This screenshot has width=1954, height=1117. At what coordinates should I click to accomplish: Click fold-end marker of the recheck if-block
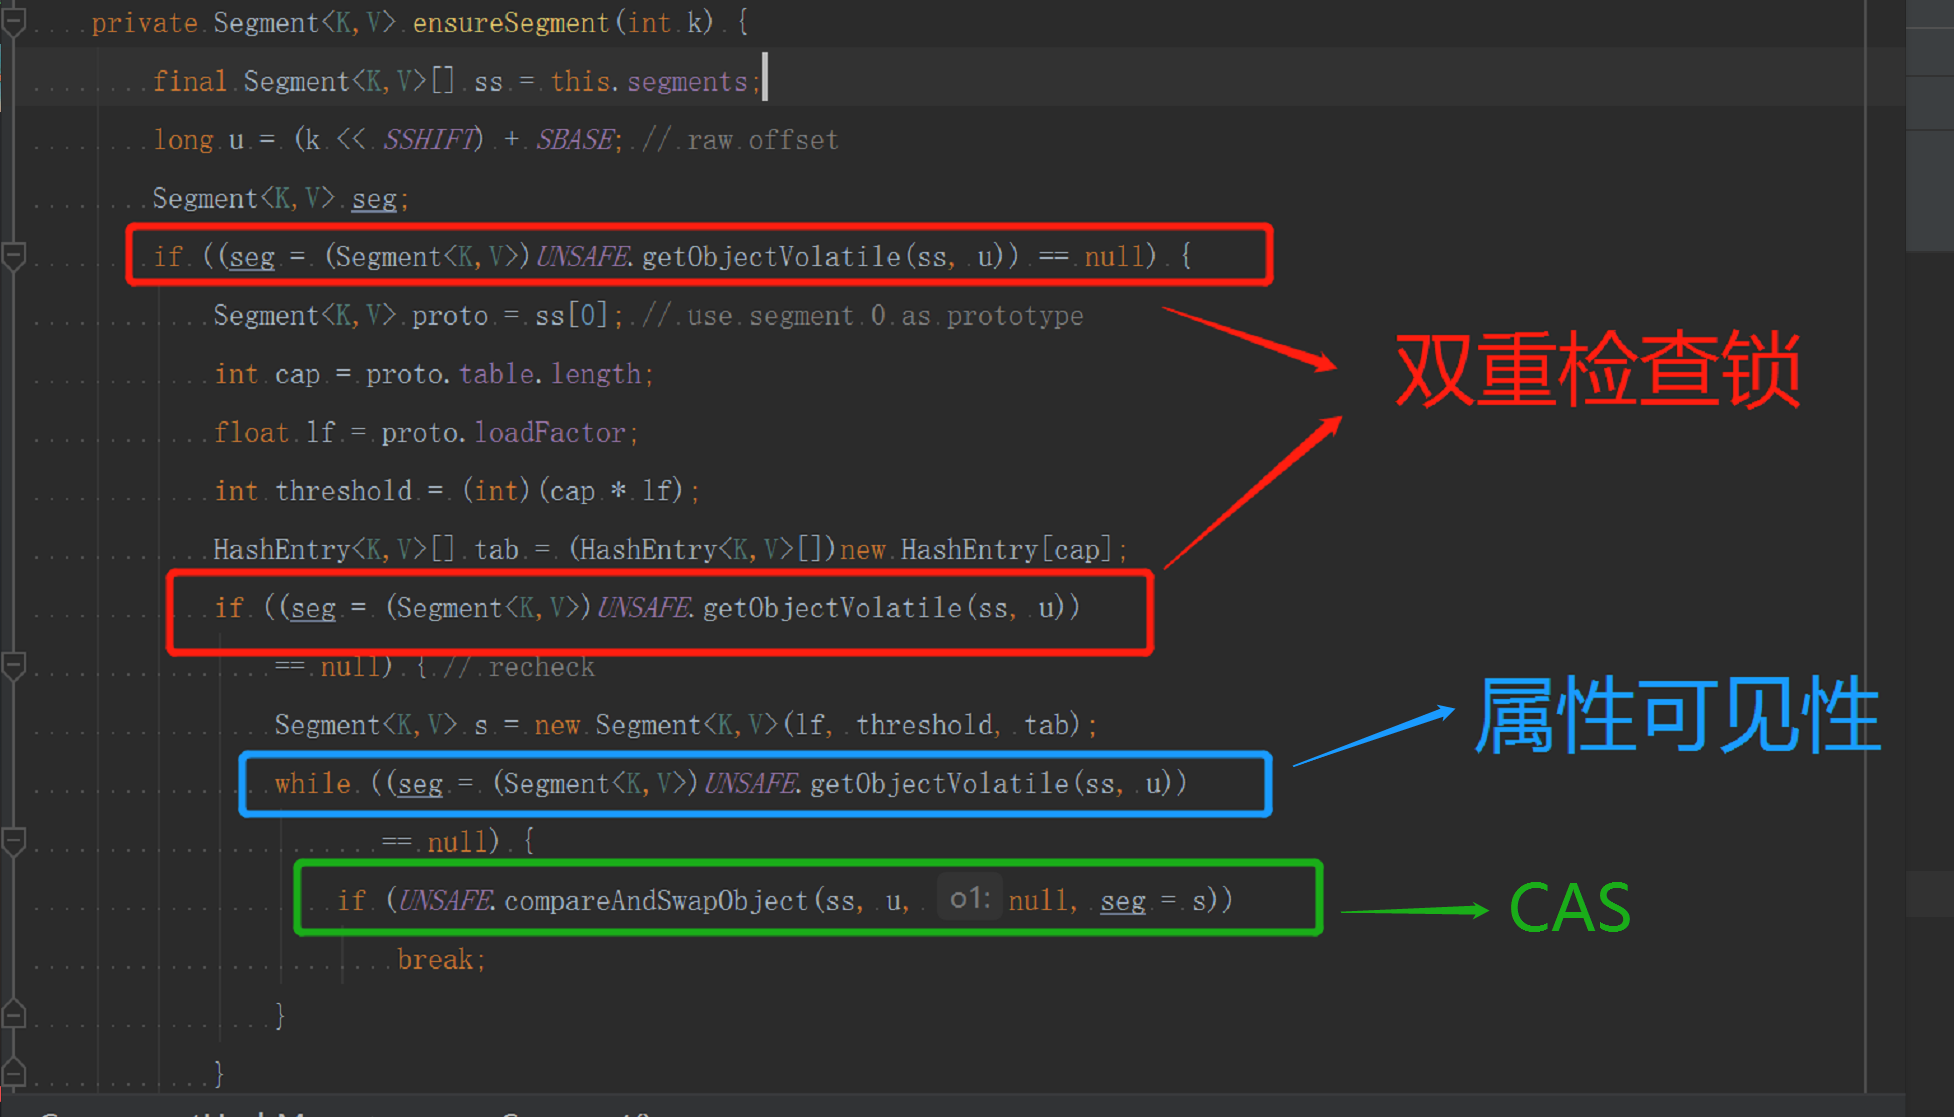point(13,1073)
